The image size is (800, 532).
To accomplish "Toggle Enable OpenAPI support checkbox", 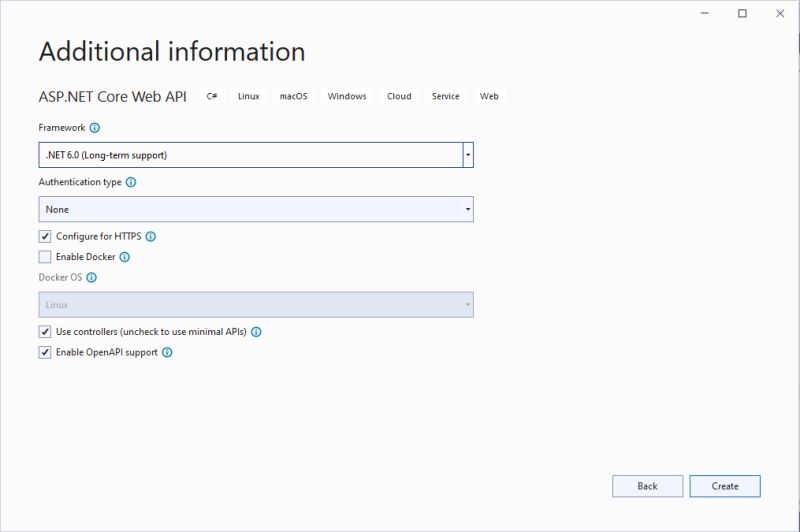I will [x=45, y=352].
